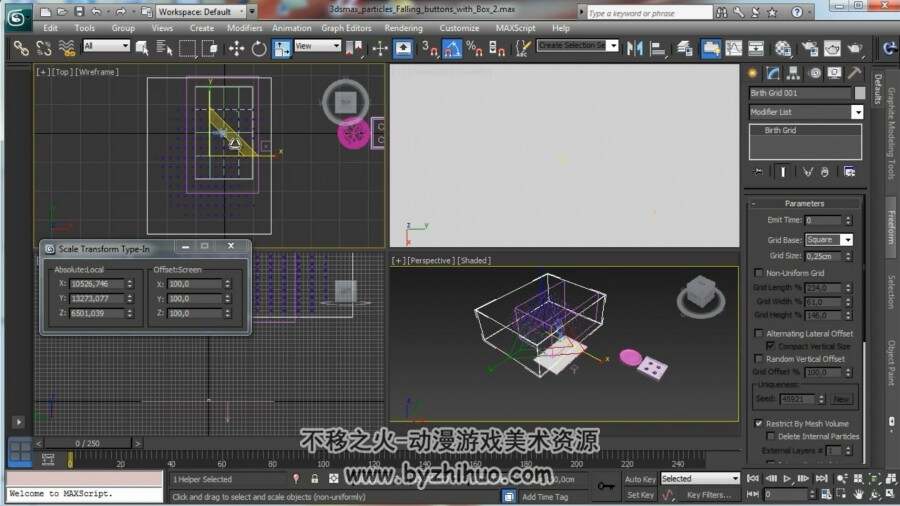Toggle the Auto Key button

[640, 479]
